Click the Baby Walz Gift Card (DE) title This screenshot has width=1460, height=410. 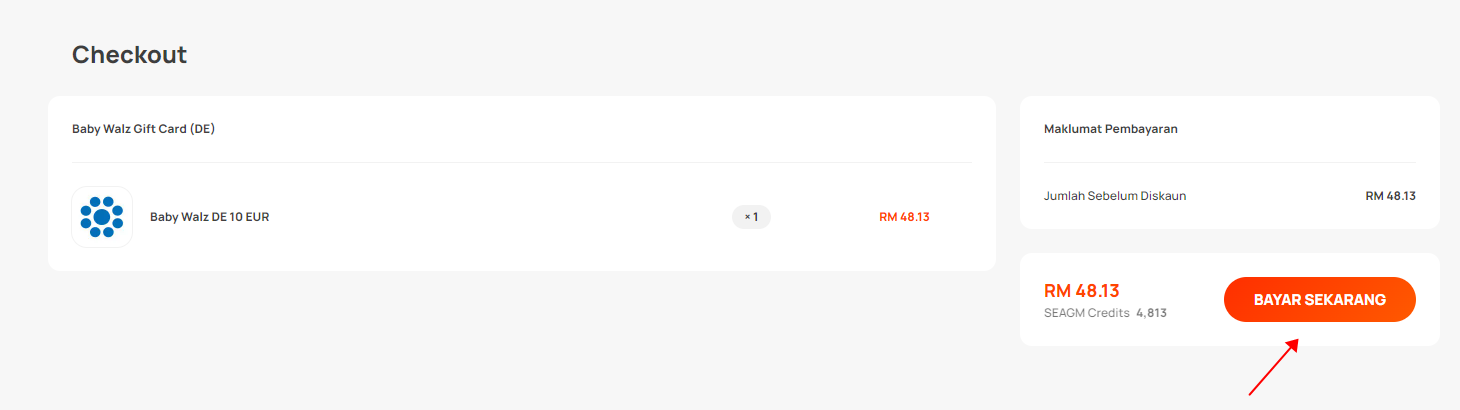(143, 129)
